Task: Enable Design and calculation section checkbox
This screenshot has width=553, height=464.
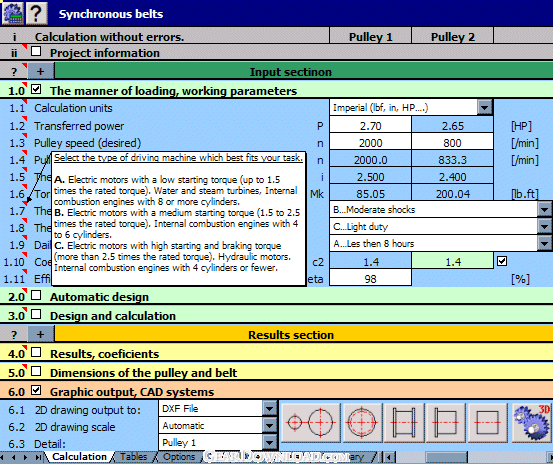Action: (36, 315)
